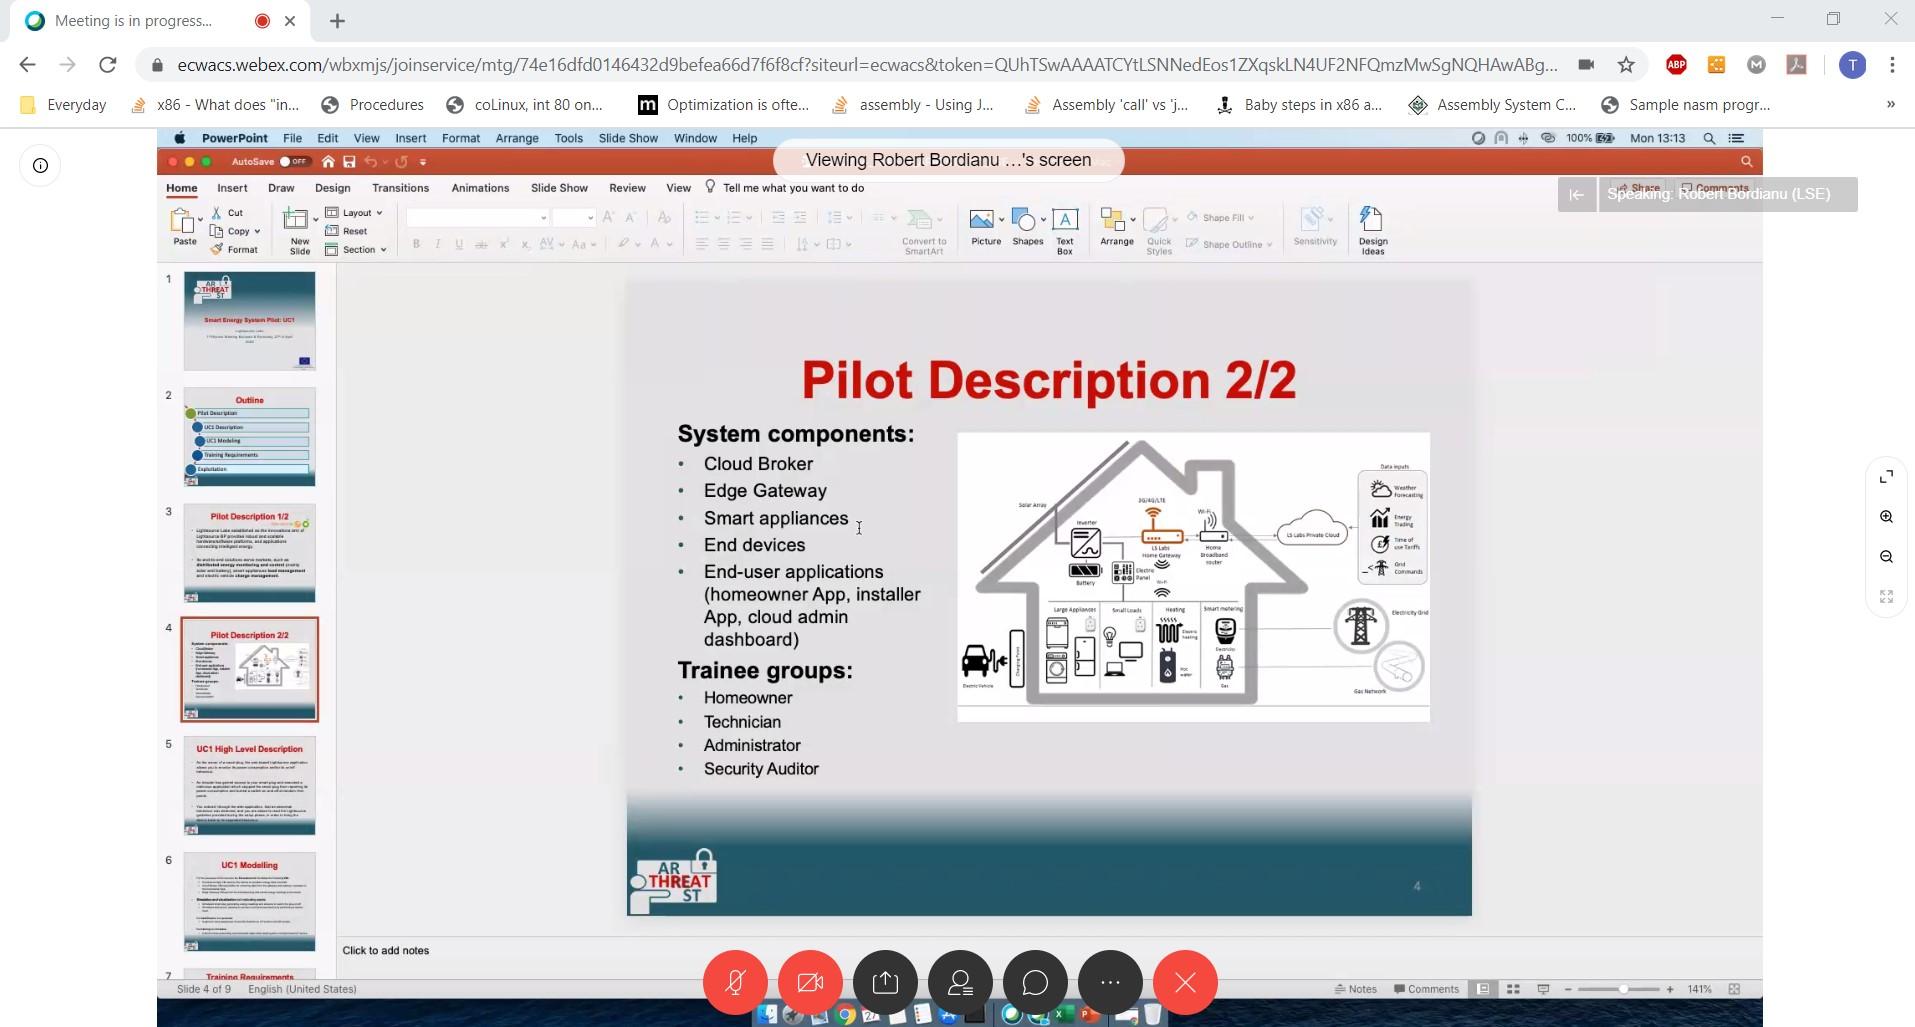Toggle Underline formatting

click(459, 244)
